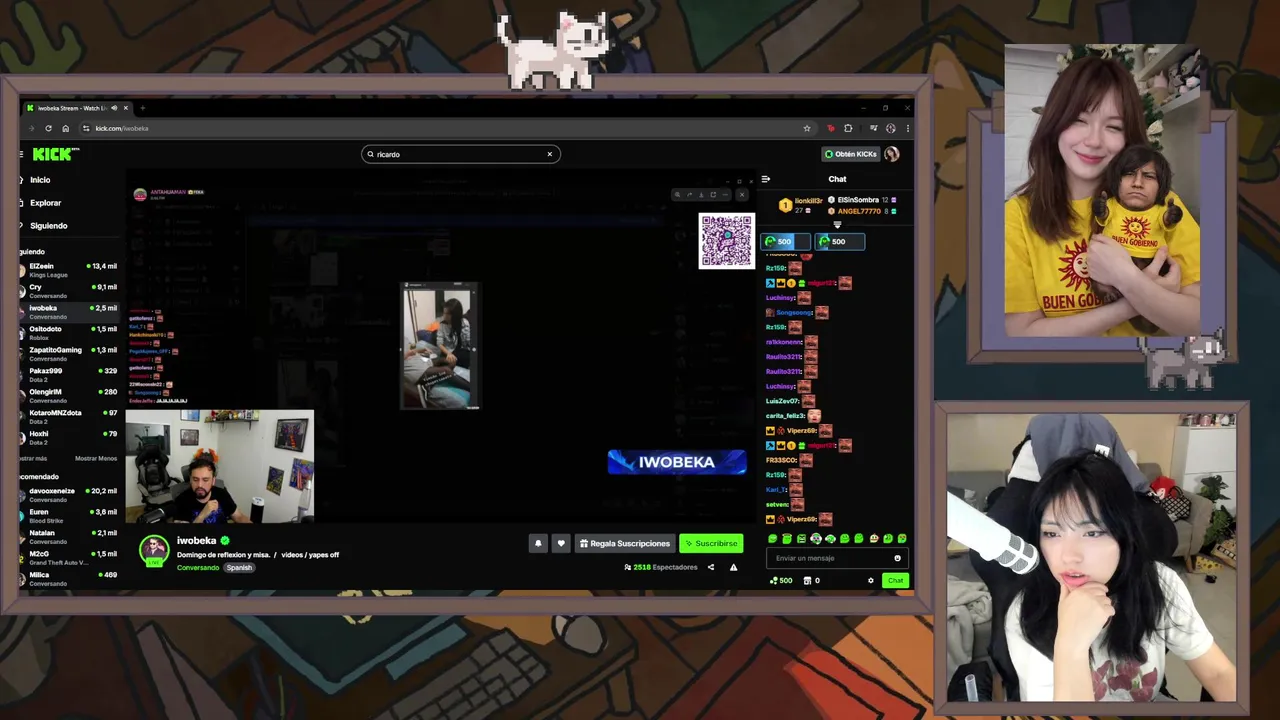The height and width of the screenshot is (720, 1280).
Task: Open the browser home page button
Action: (x=66, y=128)
